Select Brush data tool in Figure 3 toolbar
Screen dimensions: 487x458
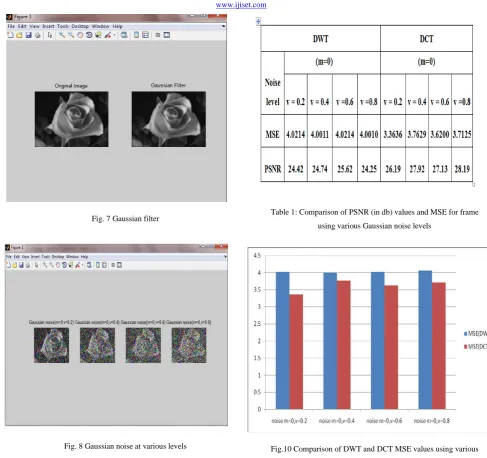[107, 35]
